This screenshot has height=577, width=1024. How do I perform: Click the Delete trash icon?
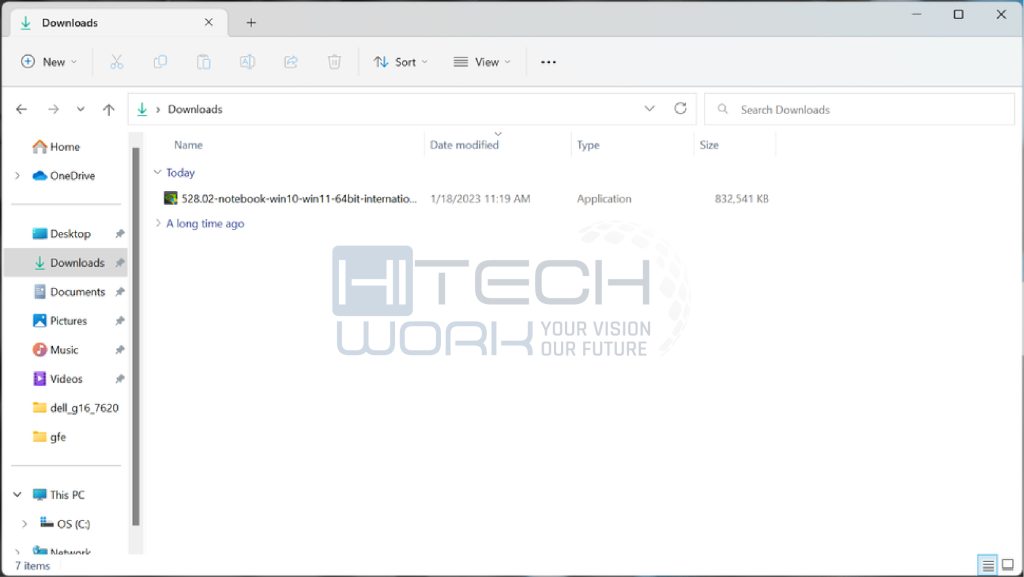click(x=334, y=62)
